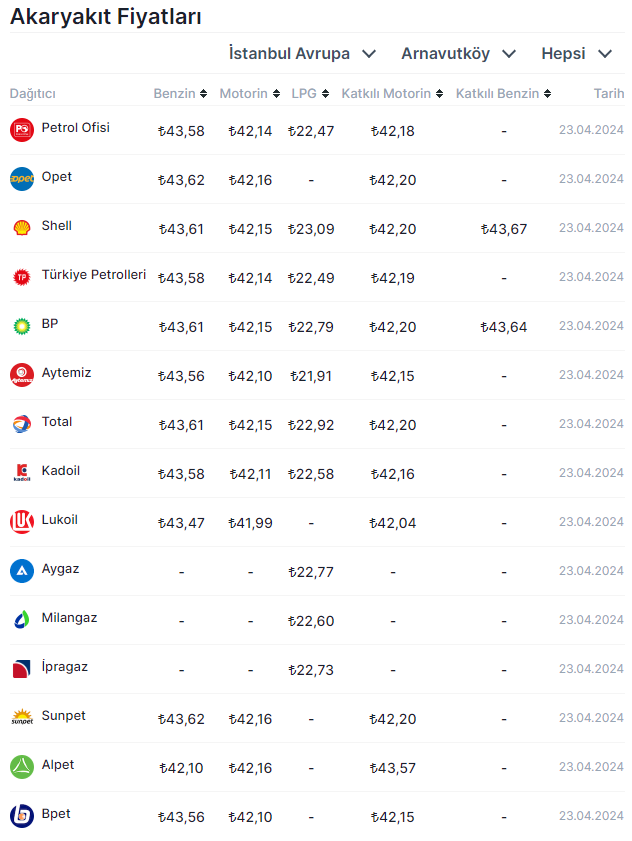
Task: Sort by LPG price column
Action: click(309, 94)
